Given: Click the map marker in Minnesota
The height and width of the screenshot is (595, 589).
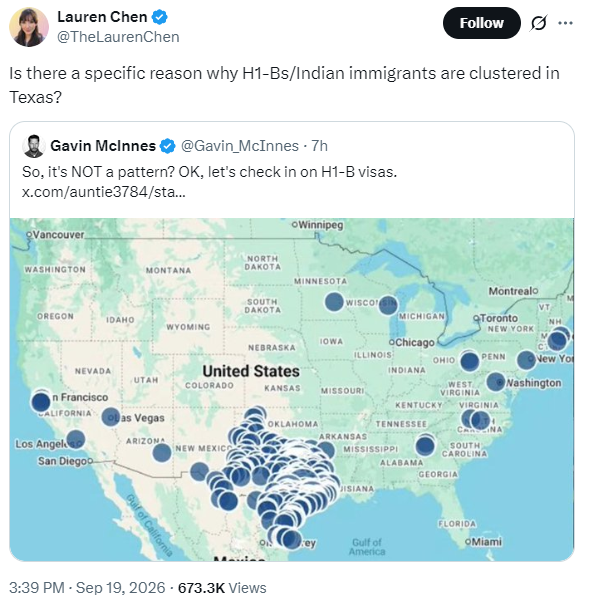Looking at the screenshot, I should click(334, 302).
